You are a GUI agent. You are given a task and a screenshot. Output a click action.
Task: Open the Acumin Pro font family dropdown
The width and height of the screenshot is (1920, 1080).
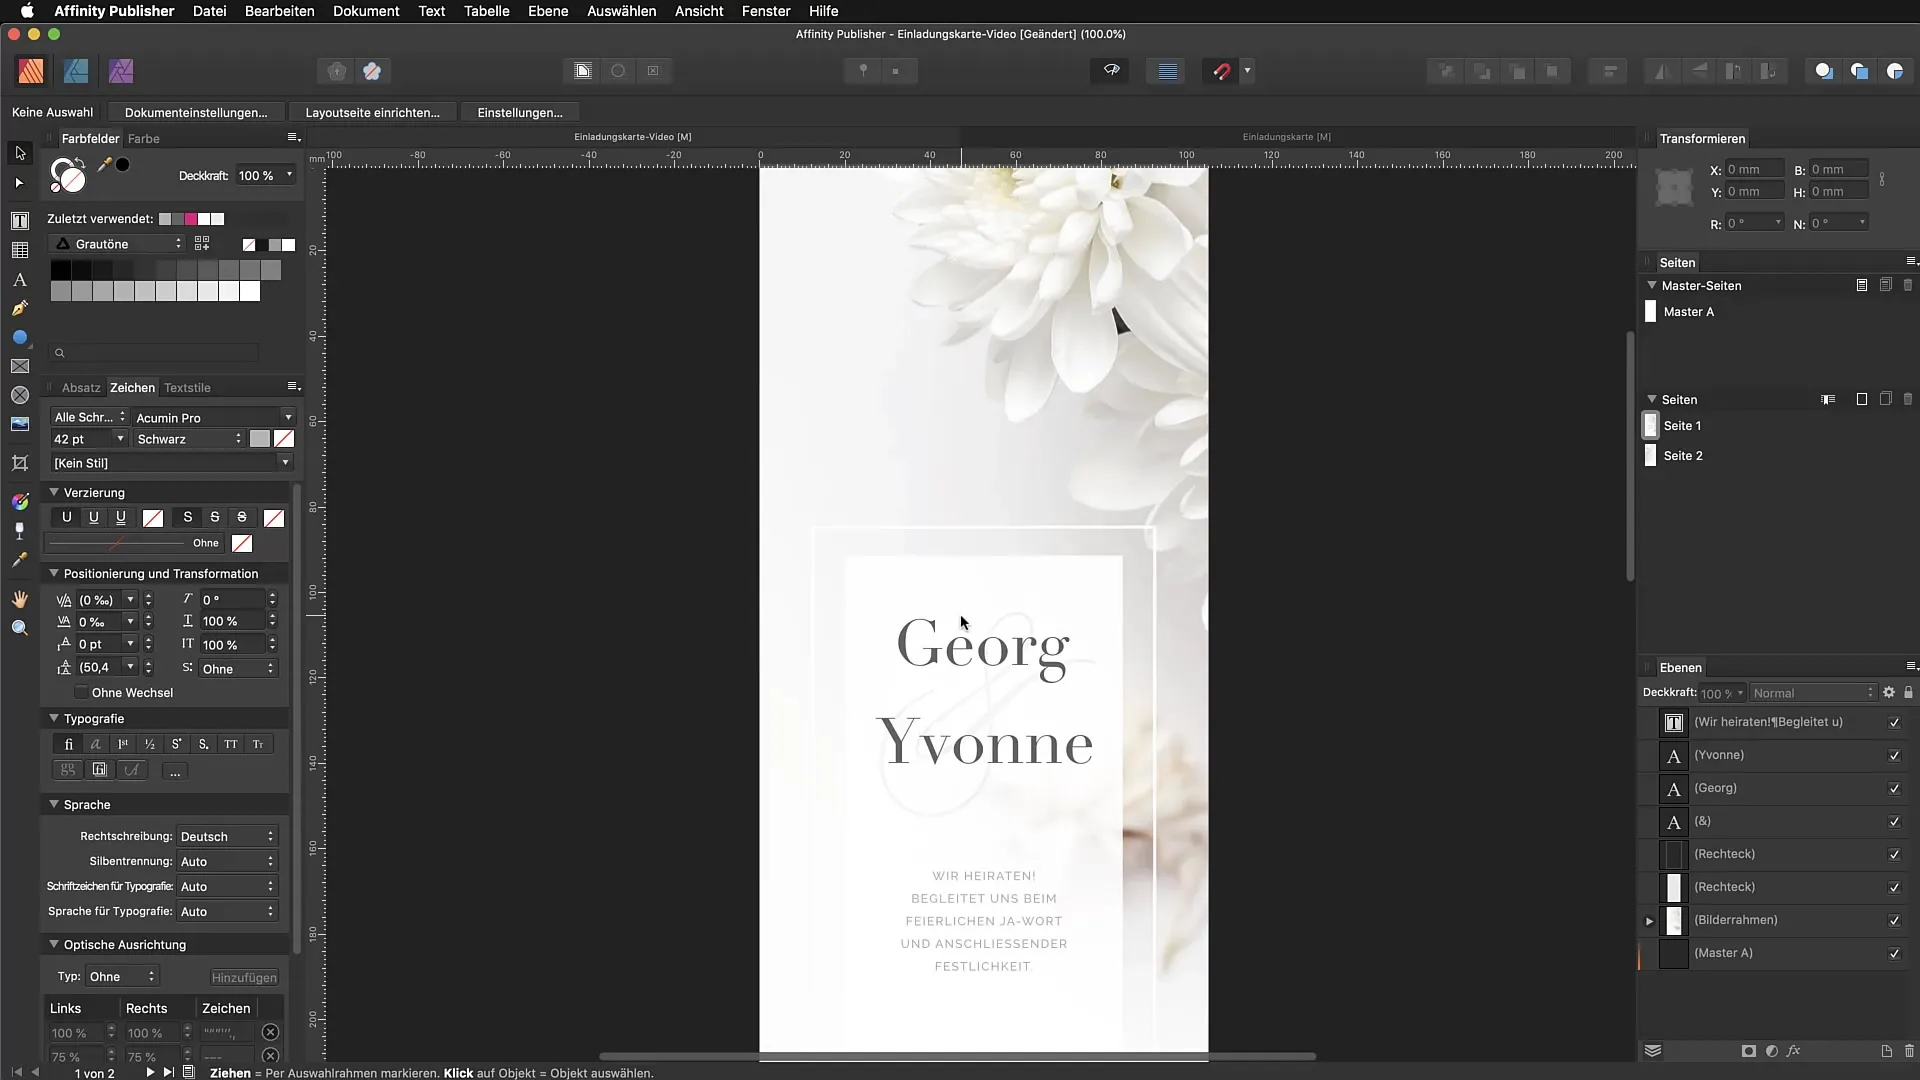pyautogui.click(x=288, y=418)
